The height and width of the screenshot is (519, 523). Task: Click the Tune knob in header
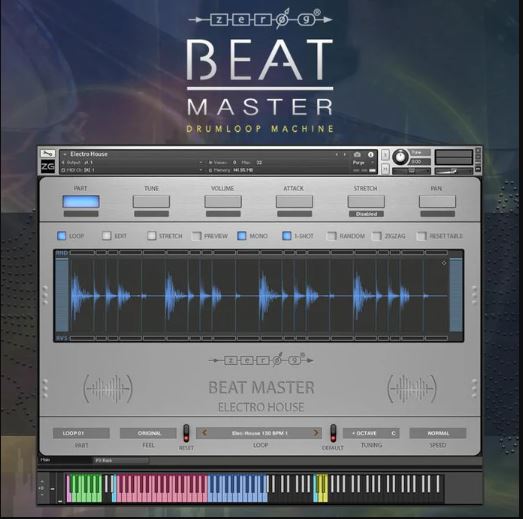click(x=400, y=157)
